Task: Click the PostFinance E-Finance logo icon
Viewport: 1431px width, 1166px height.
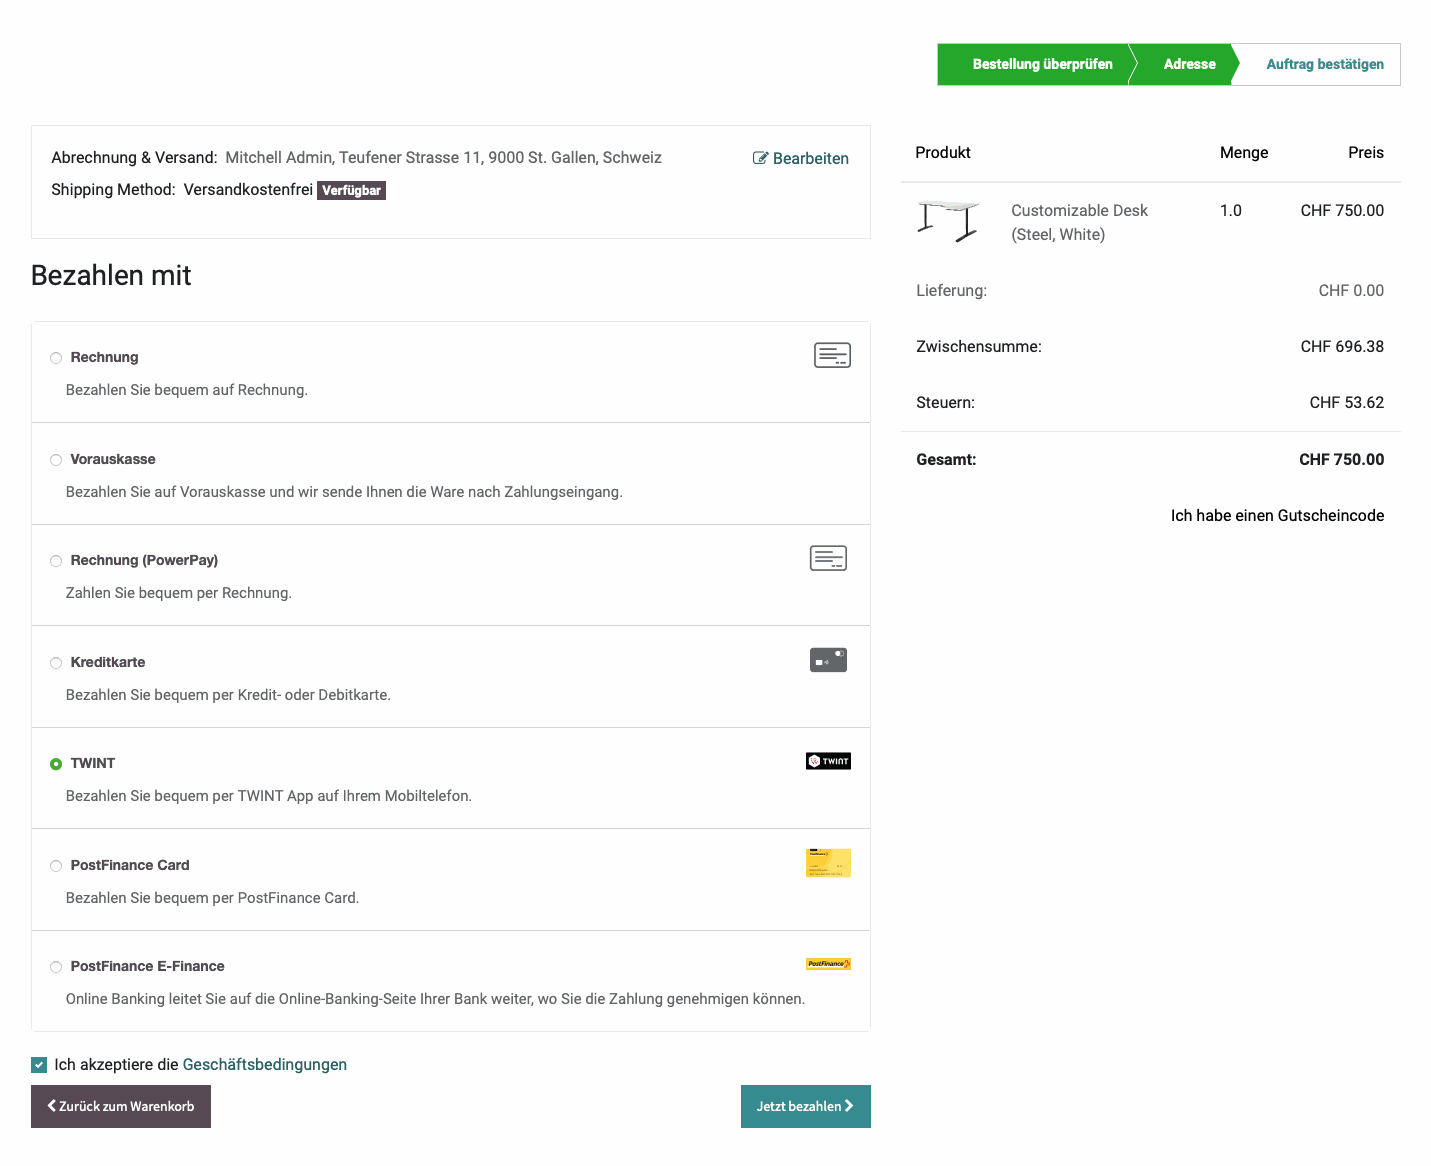Action: coord(827,964)
